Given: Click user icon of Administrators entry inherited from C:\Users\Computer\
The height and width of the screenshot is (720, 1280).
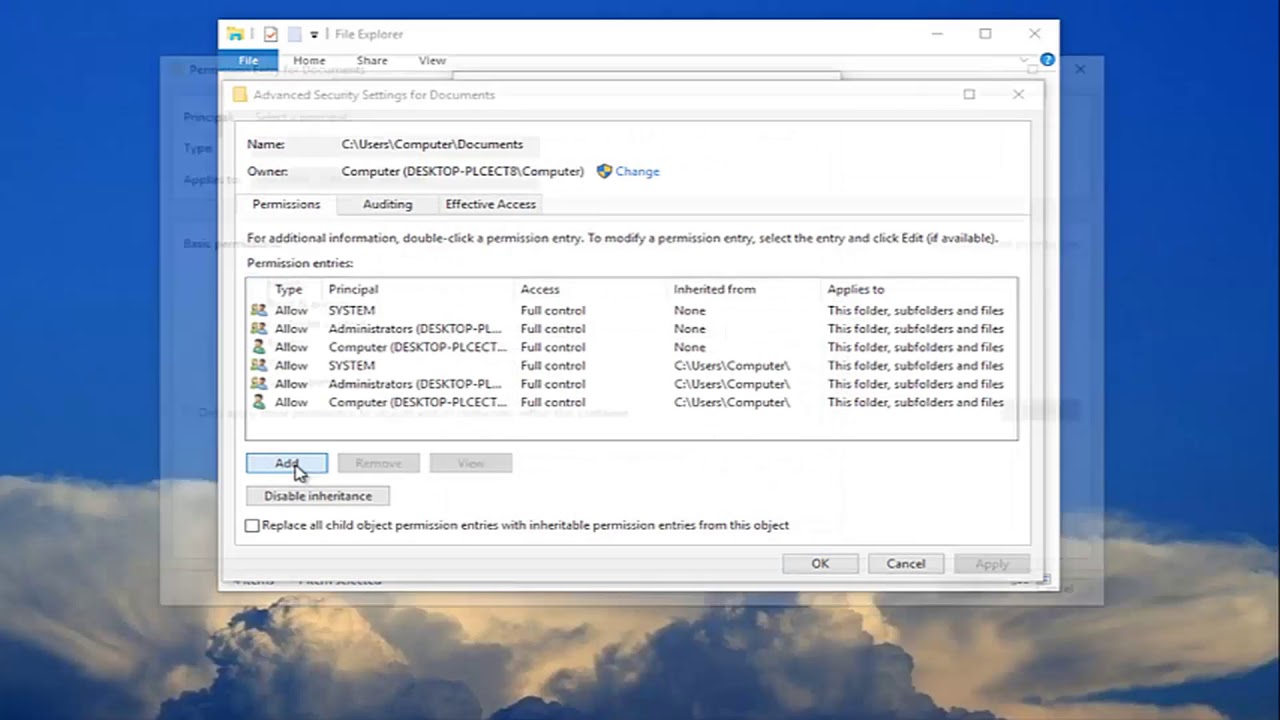Looking at the screenshot, I should pyautogui.click(x=259, y=383).
